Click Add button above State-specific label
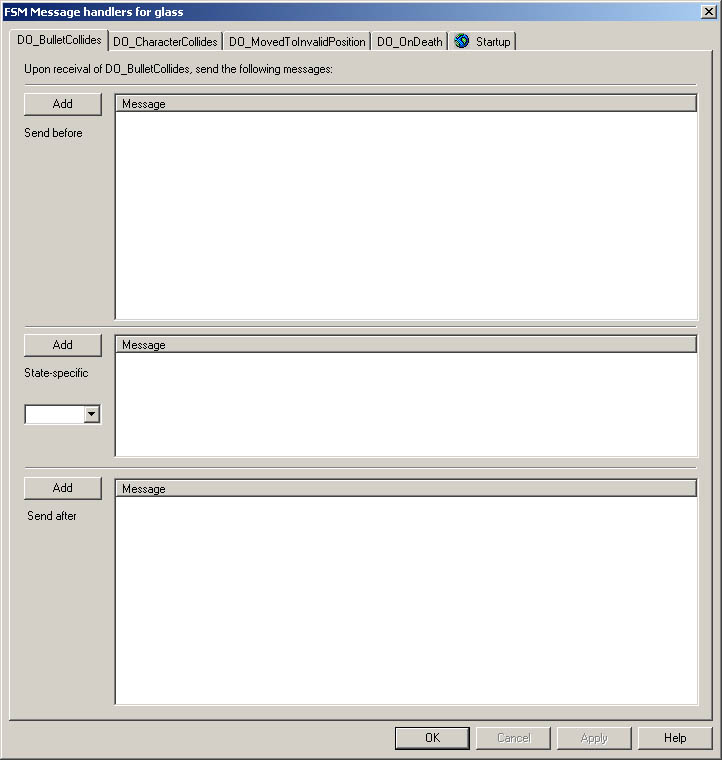 63,345
